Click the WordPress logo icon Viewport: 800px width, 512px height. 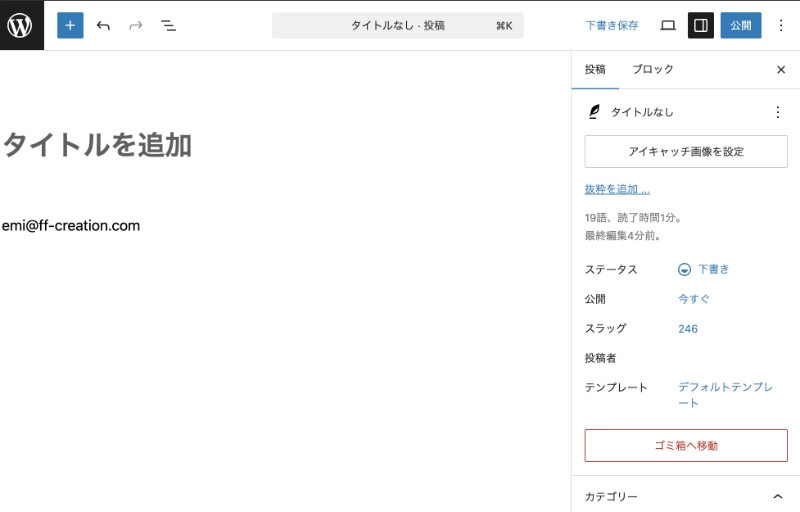tap(21, 25)
